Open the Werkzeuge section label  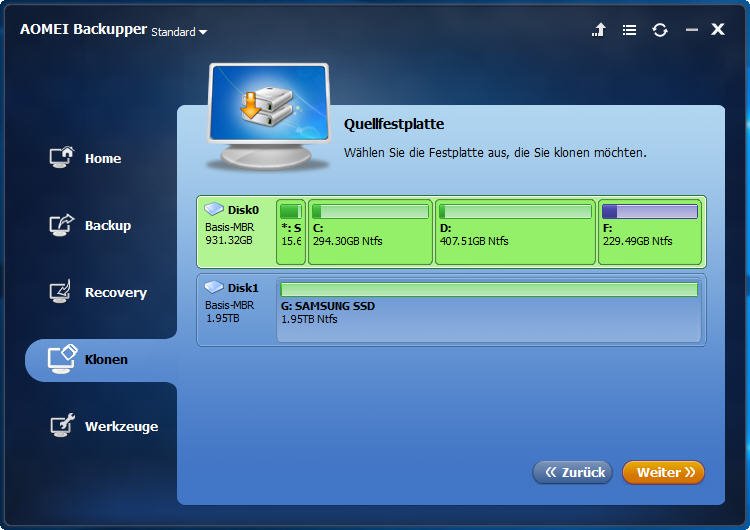121,426
